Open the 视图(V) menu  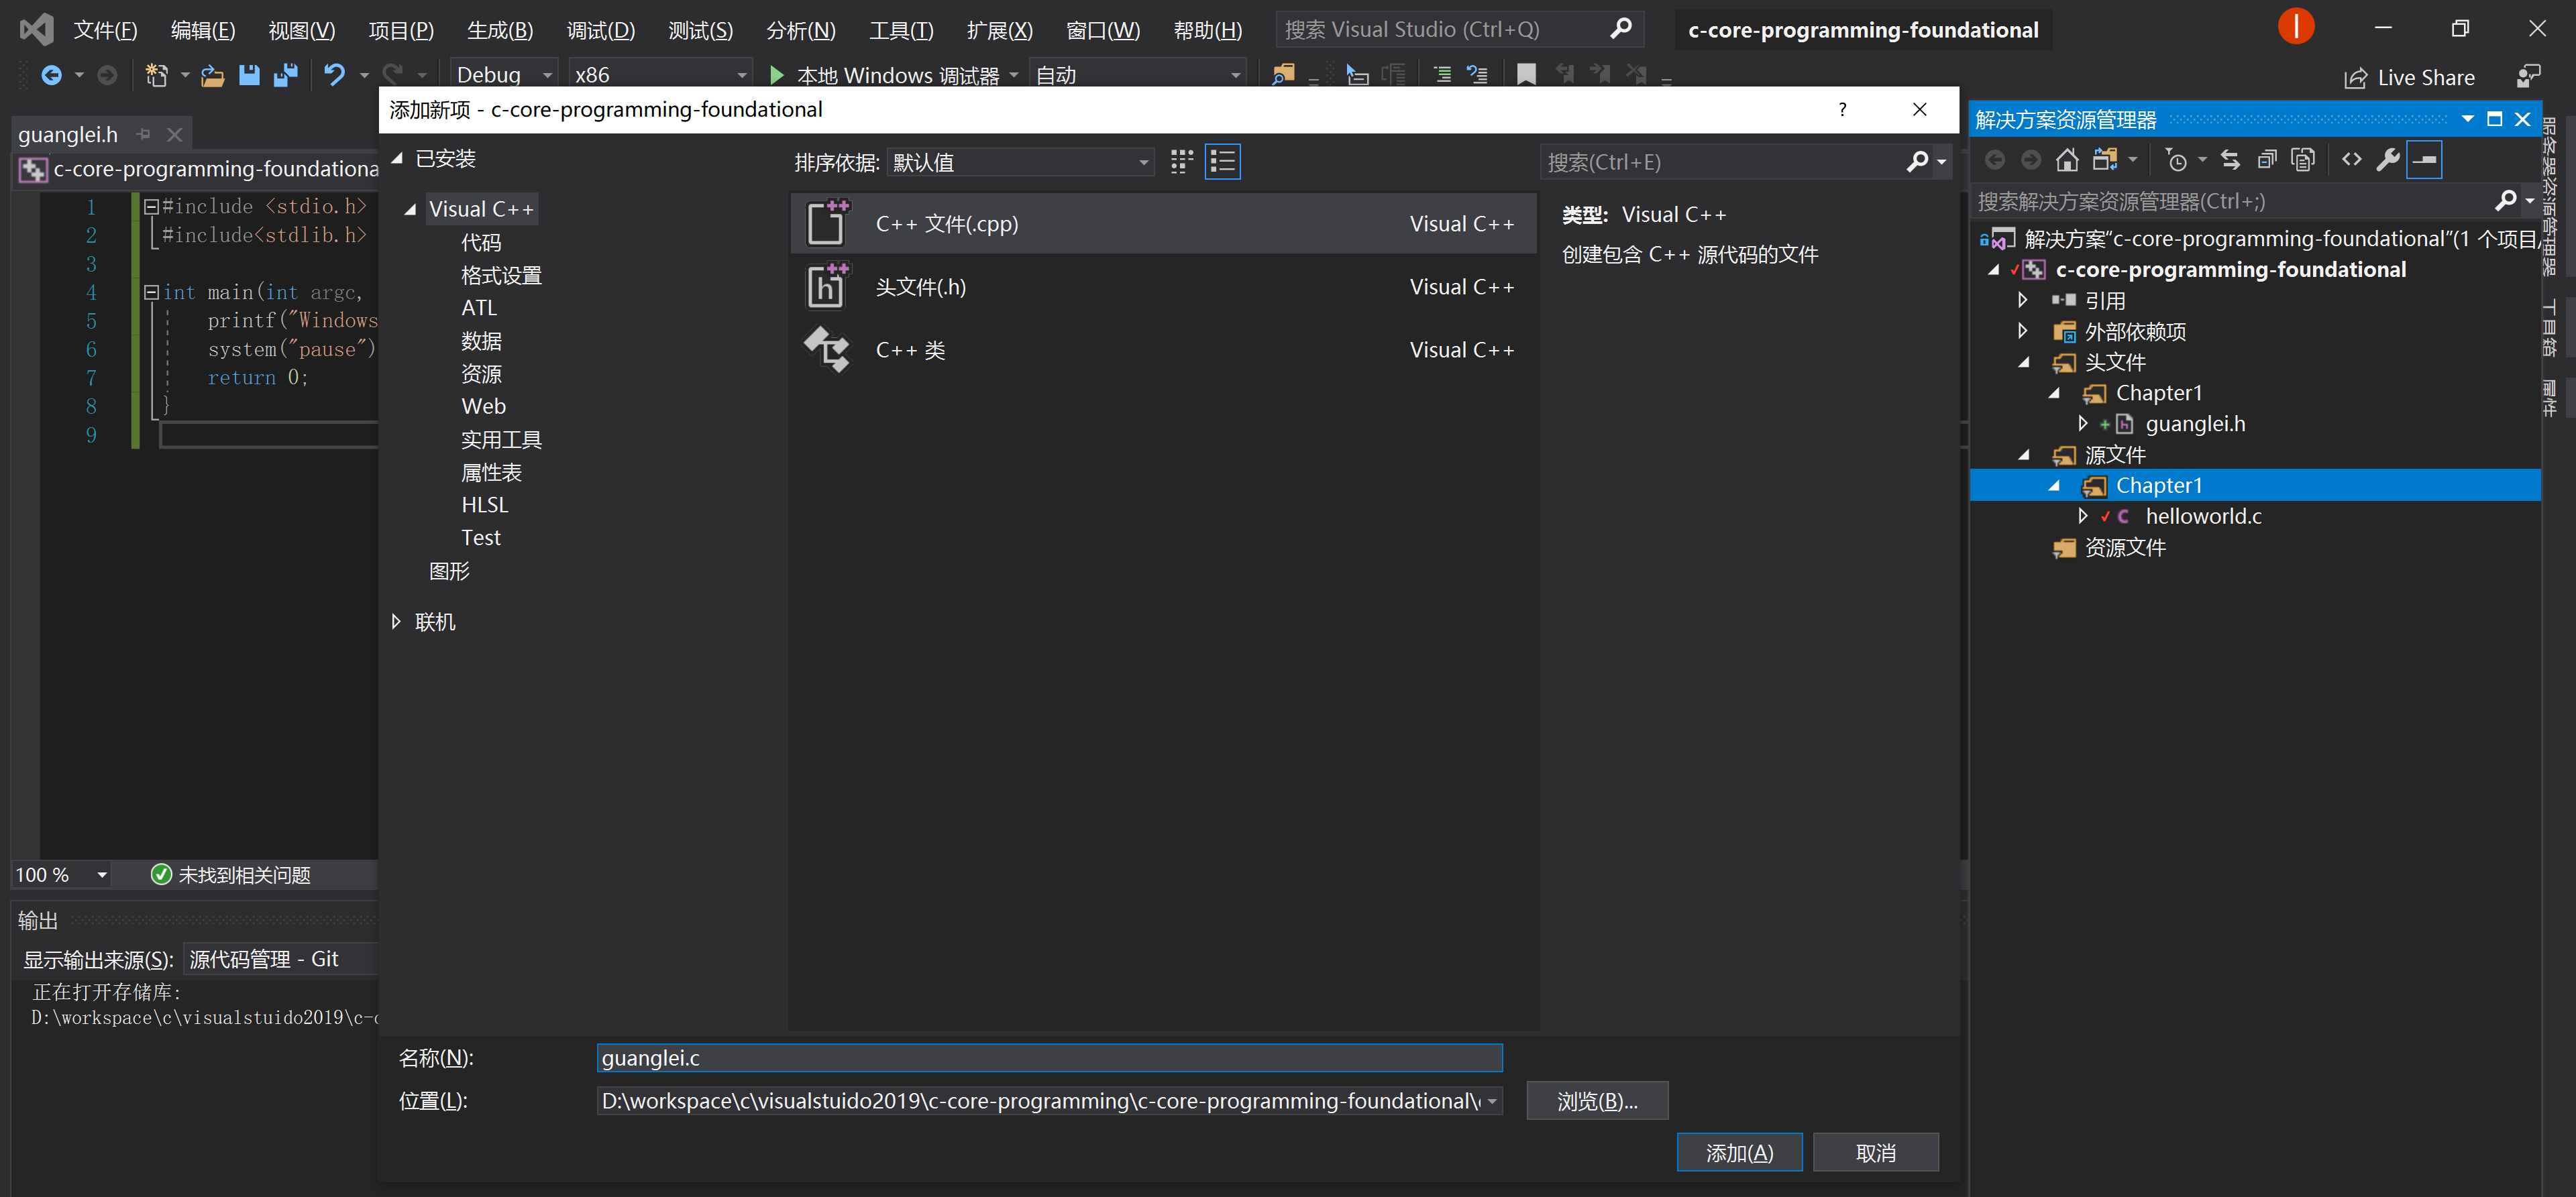coord(302,30)
